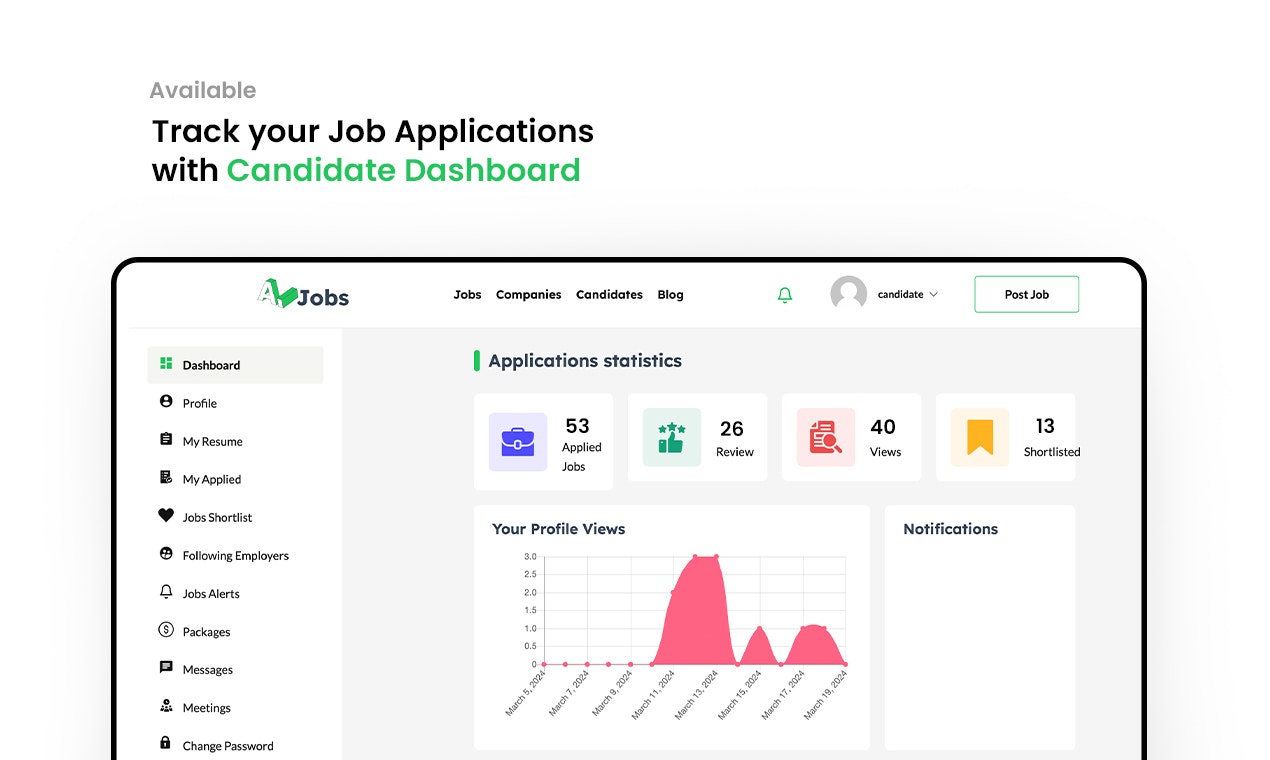
Task: Click the chart peak at value 3.0
Action: click(x=705, y=557)
